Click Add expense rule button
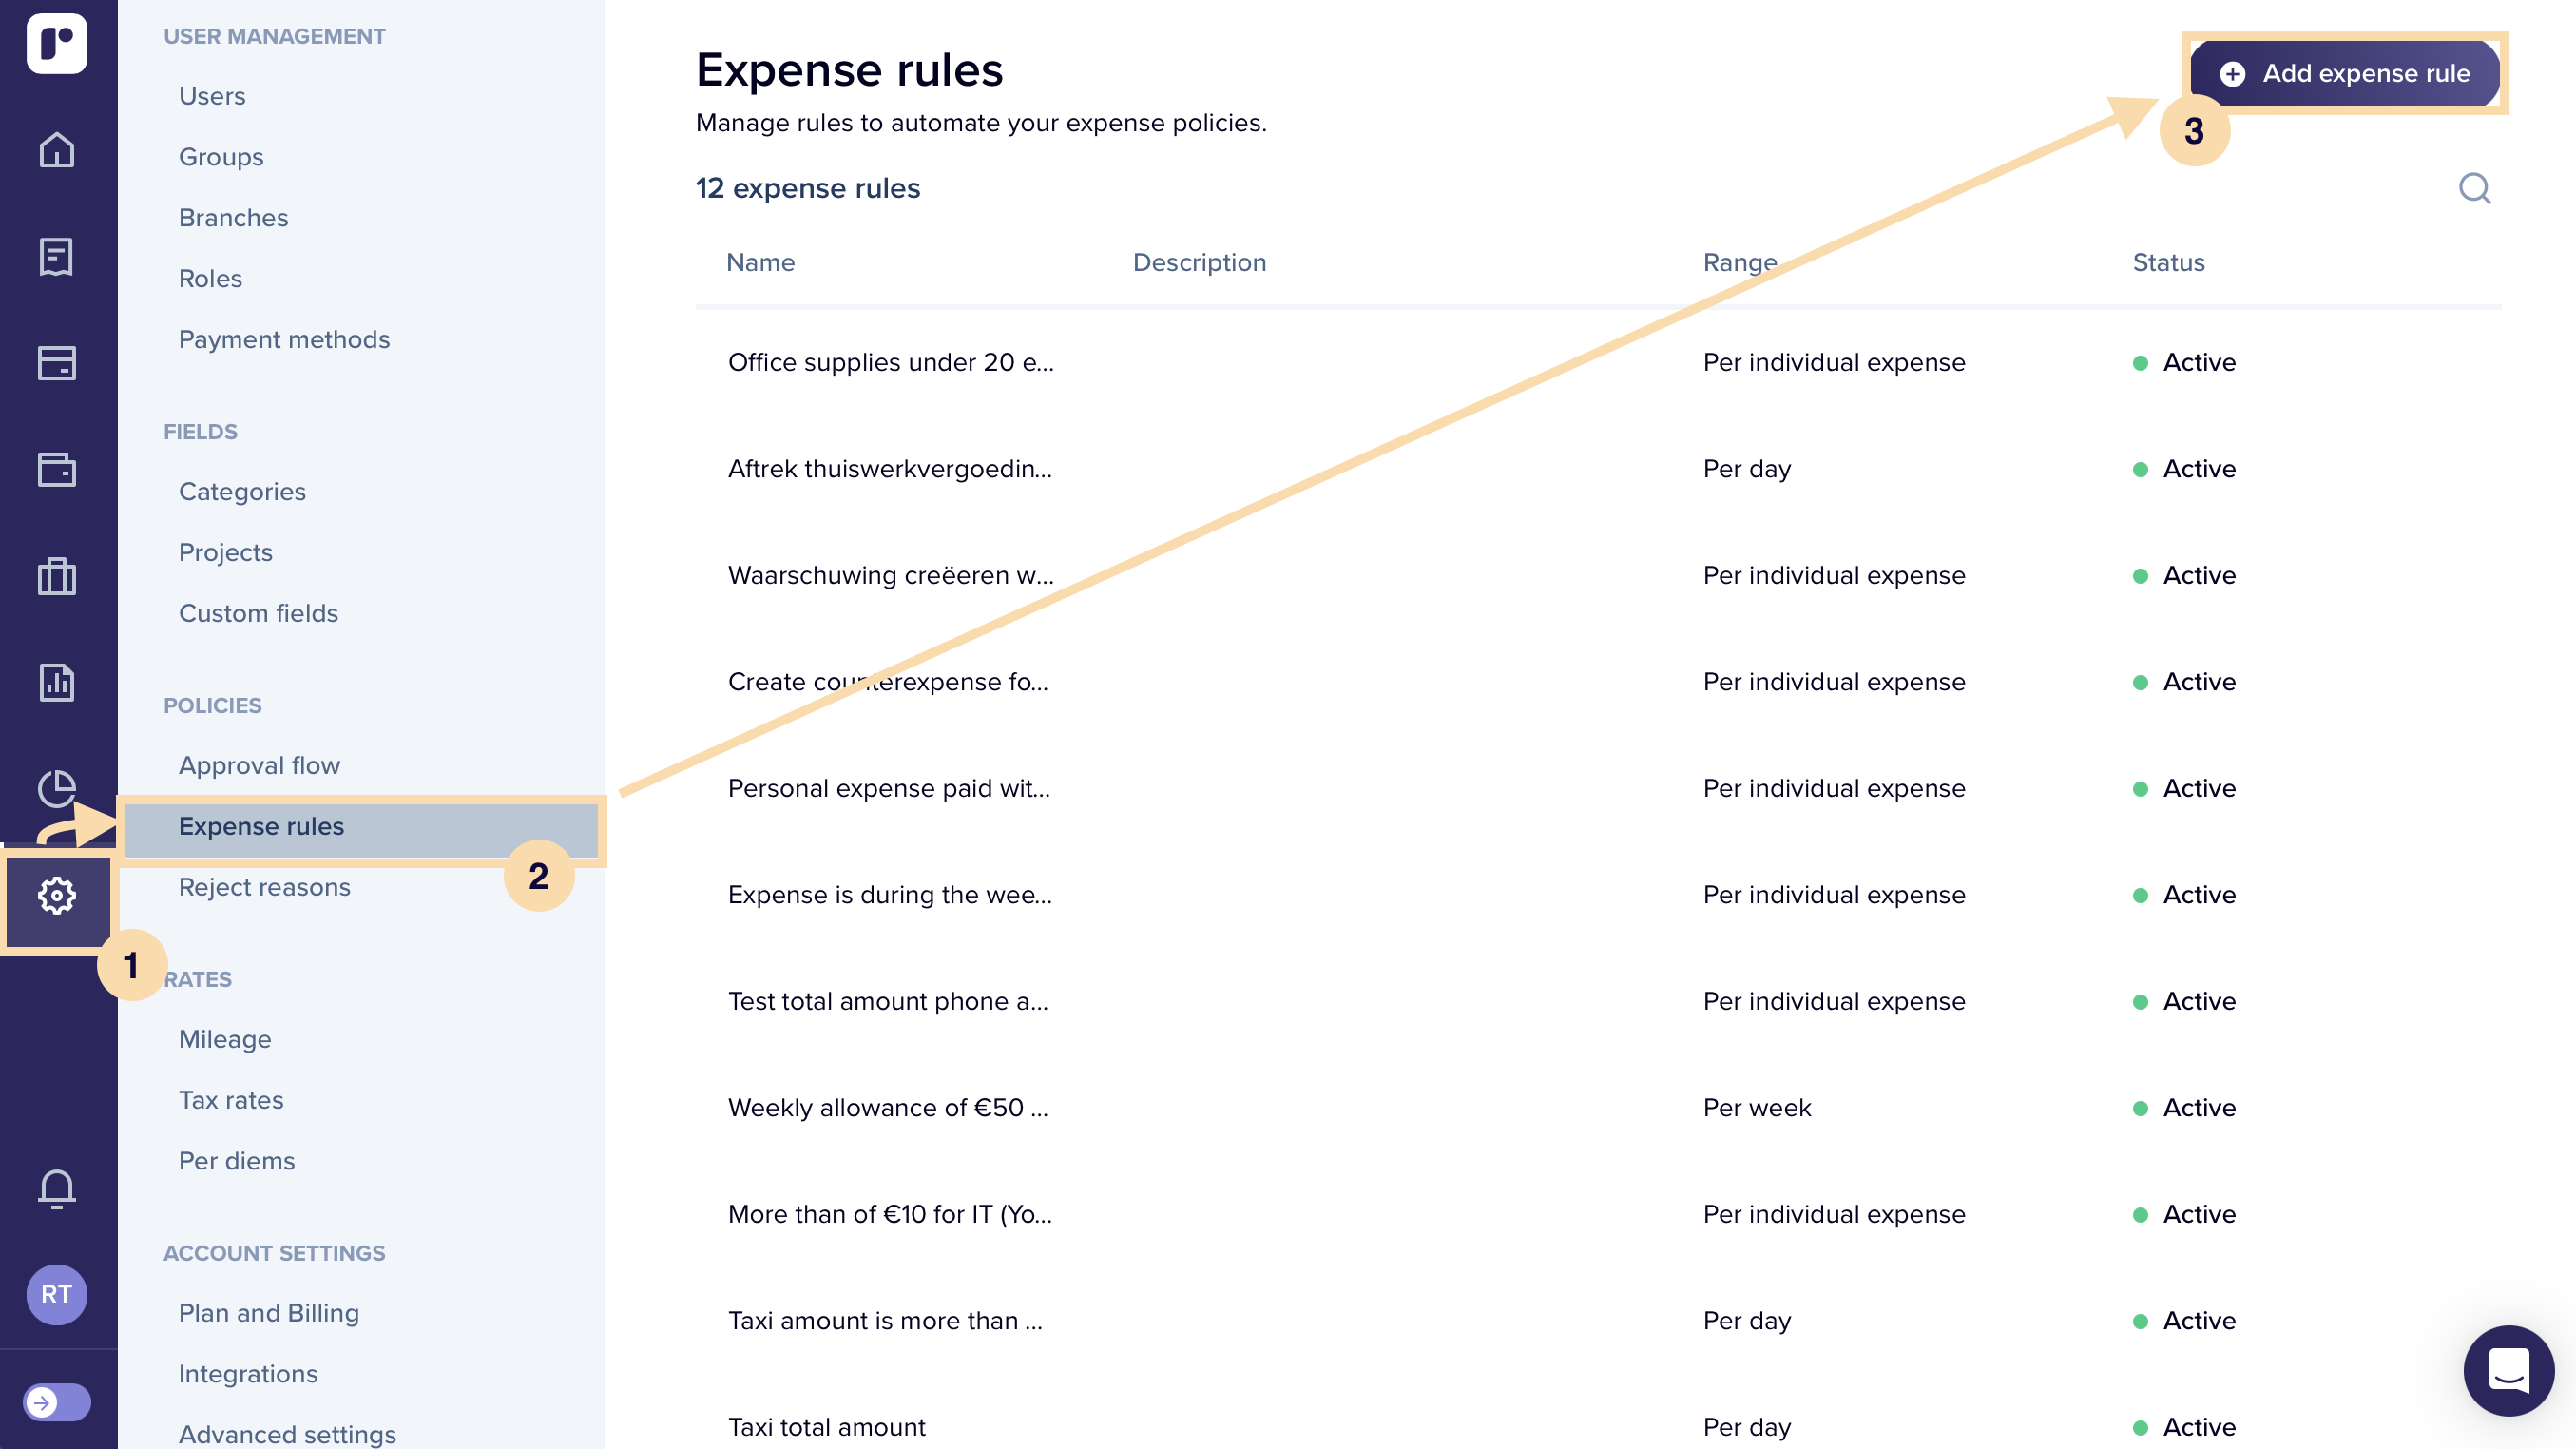The image size is (2576, 1449). [x=2345, y=73]
